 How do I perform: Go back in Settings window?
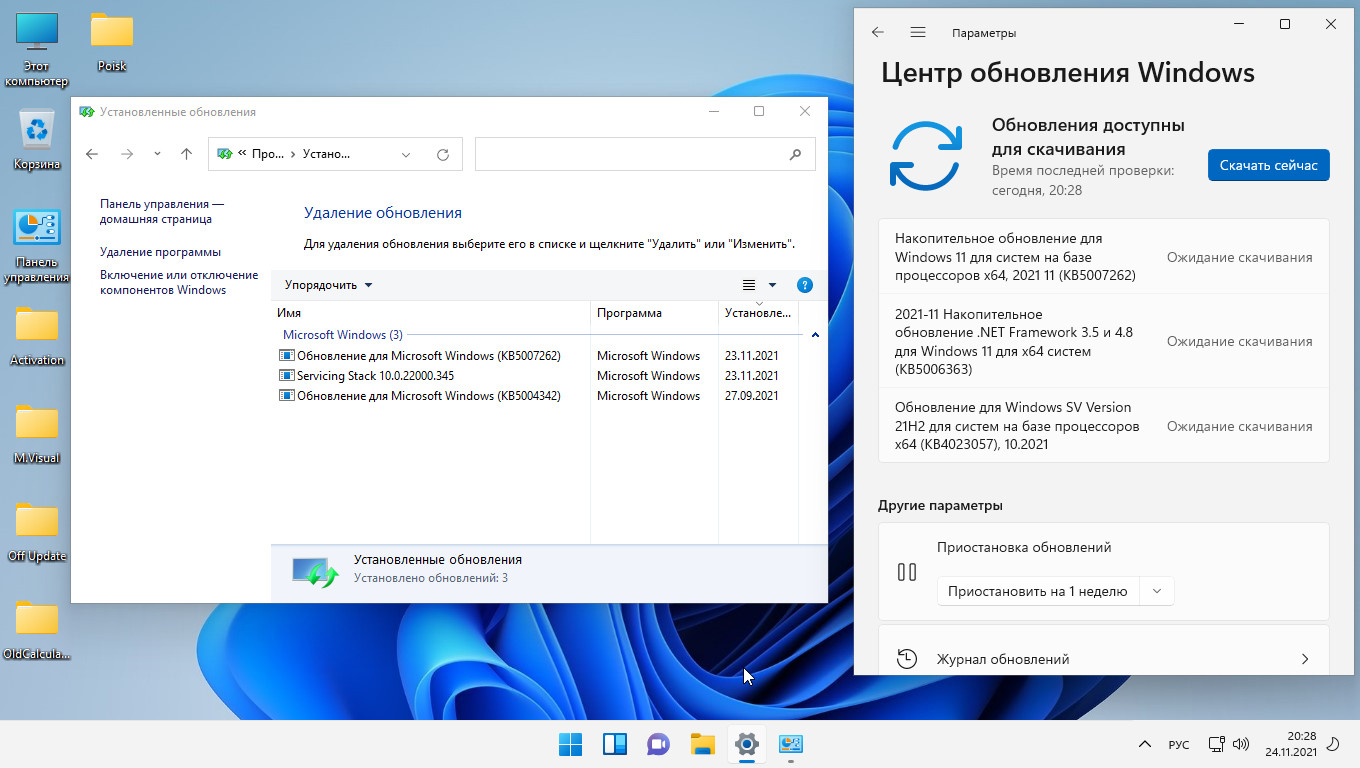click(878, 32)
